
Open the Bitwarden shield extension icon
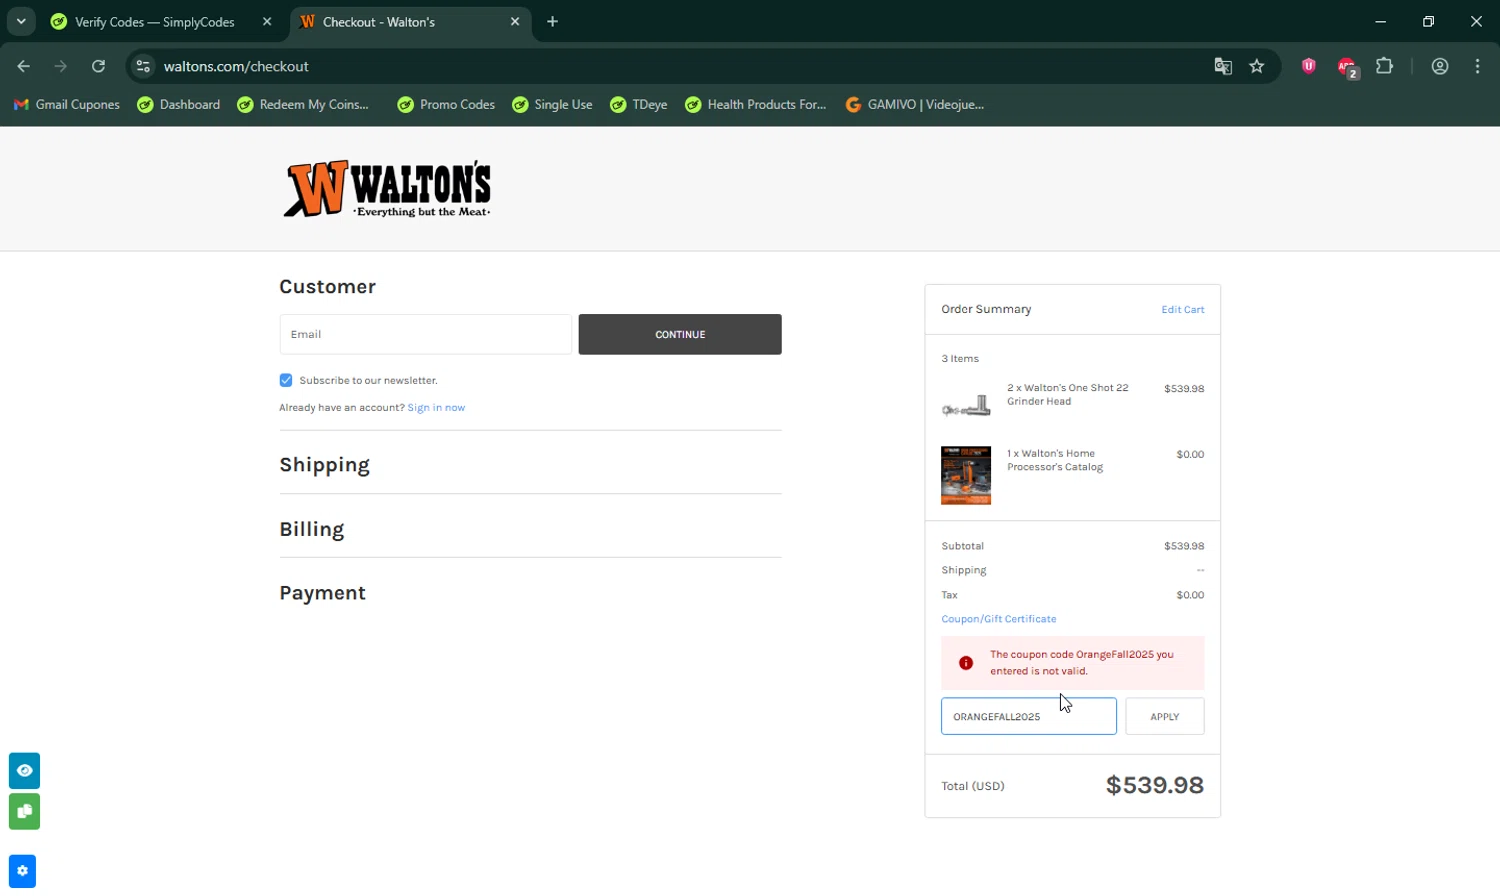pos(1308,66)
